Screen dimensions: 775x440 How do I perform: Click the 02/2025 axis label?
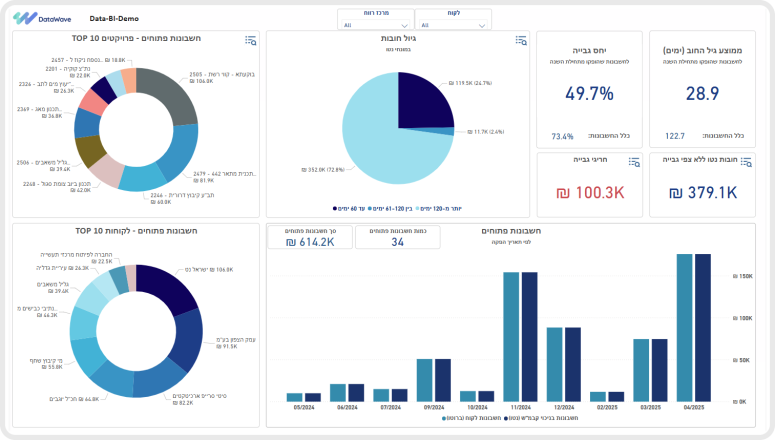607,408
